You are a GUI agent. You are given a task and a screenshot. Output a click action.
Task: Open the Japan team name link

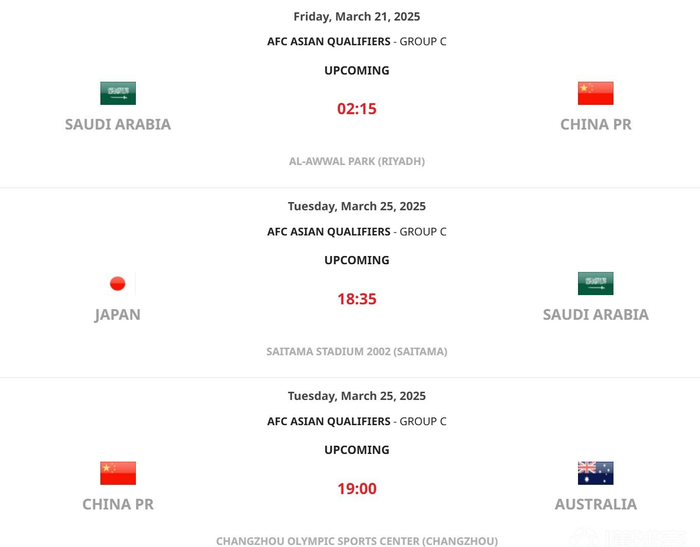pos(118,314)
